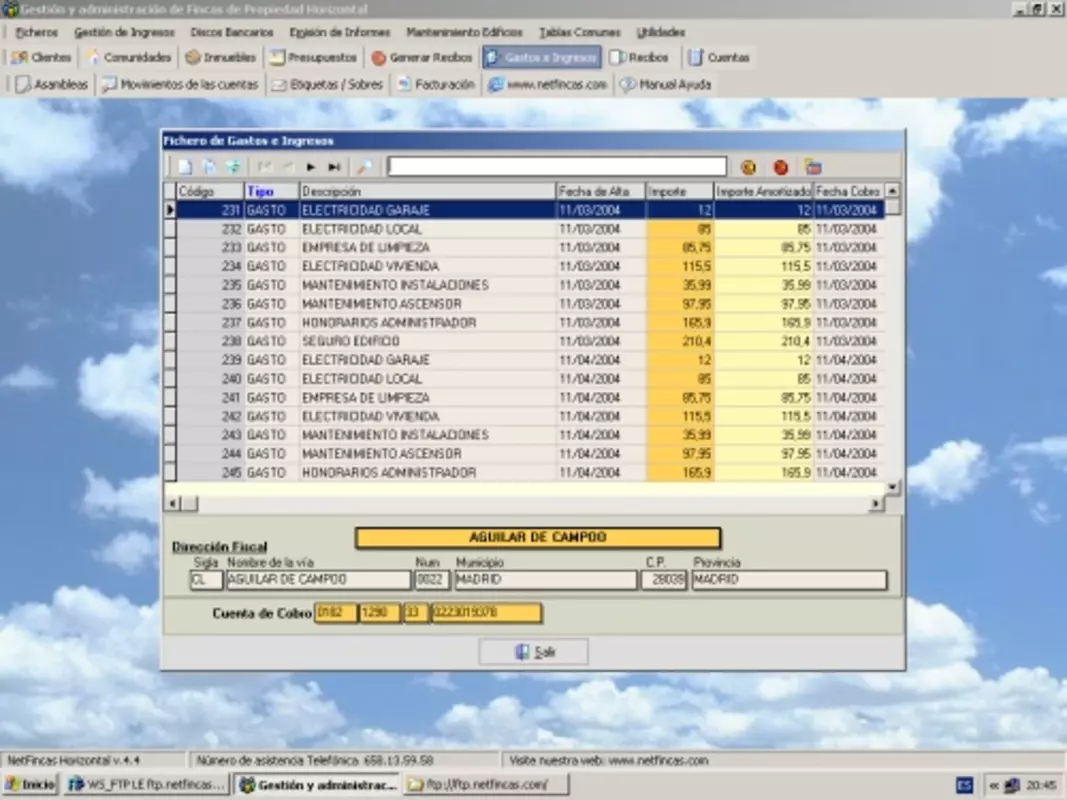
Task: Click the Generar Recibos toolbar button
Action: [422, 58]
